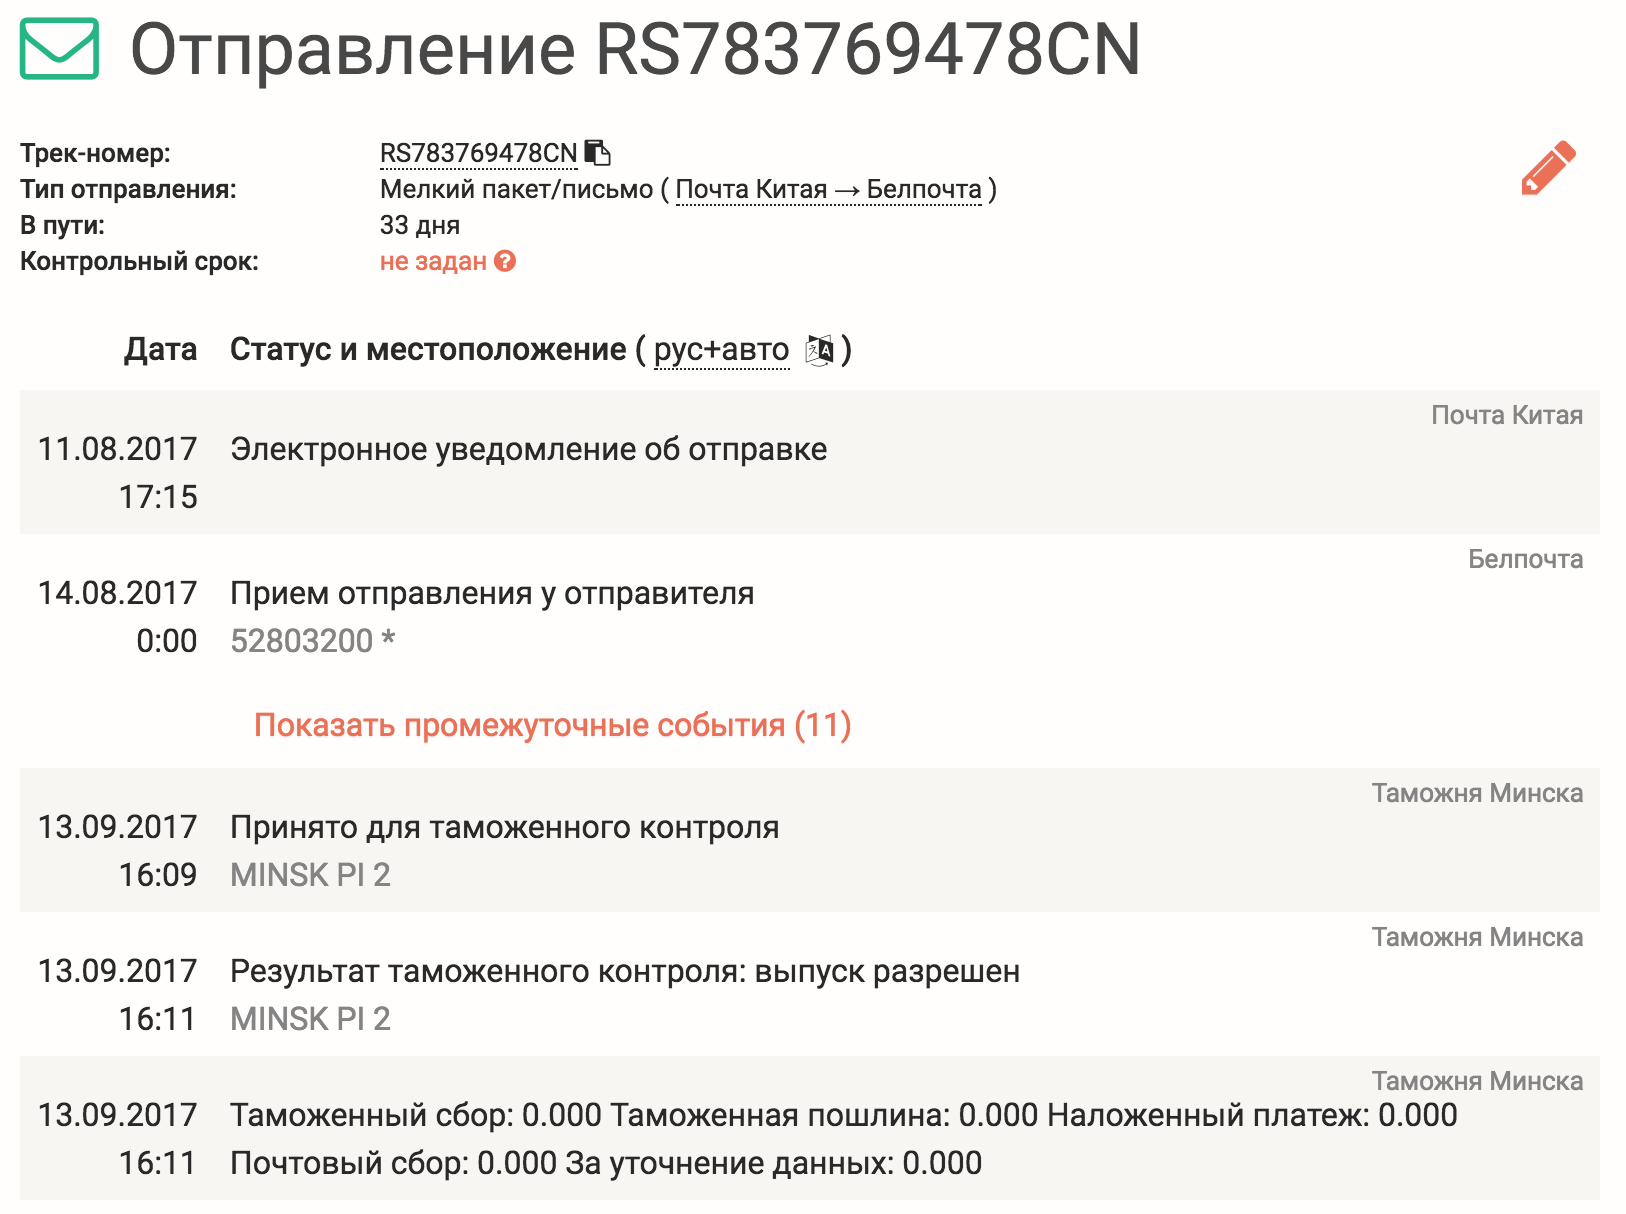
Task: Open the Почта Китая → Белпочта link
Action: pyautogui.click(x=829, y=189)
